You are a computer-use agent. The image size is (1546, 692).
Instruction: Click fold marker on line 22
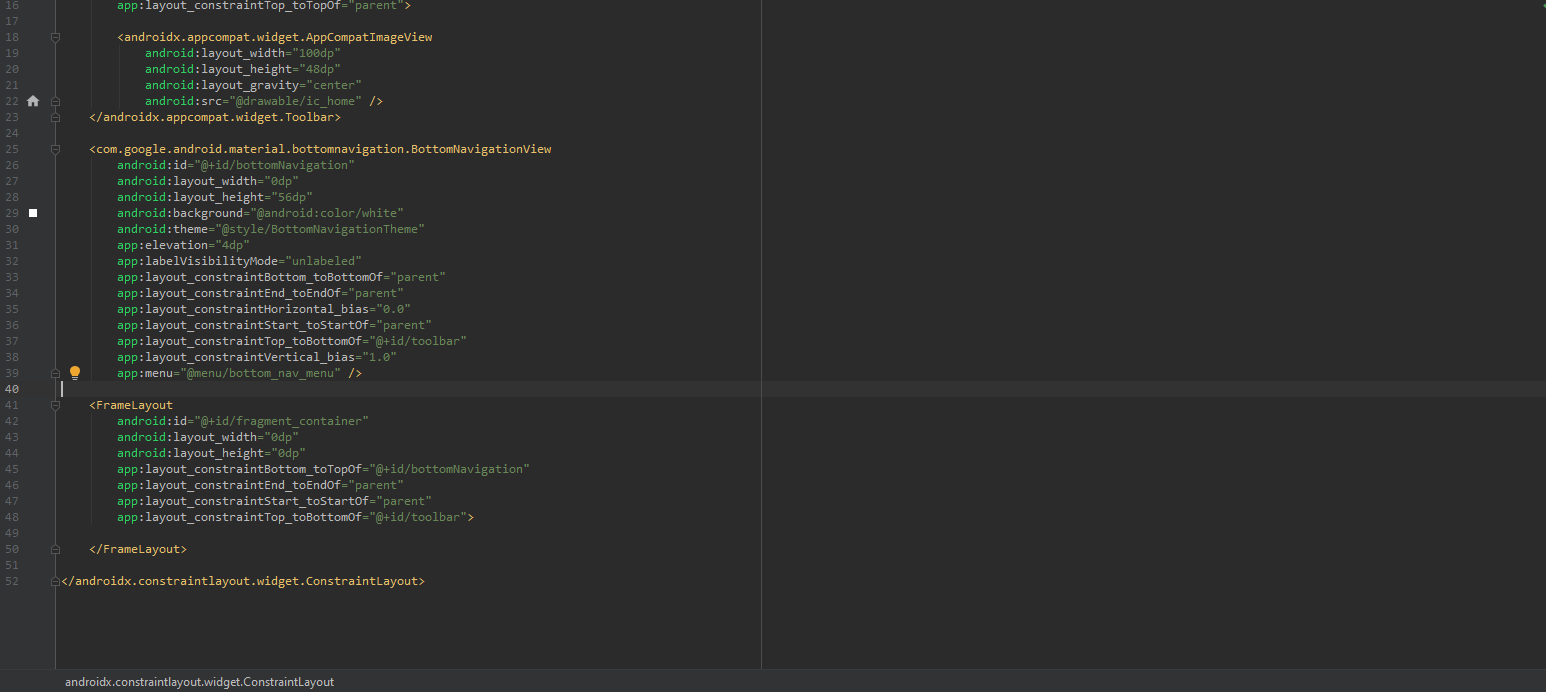coord(55,101)
